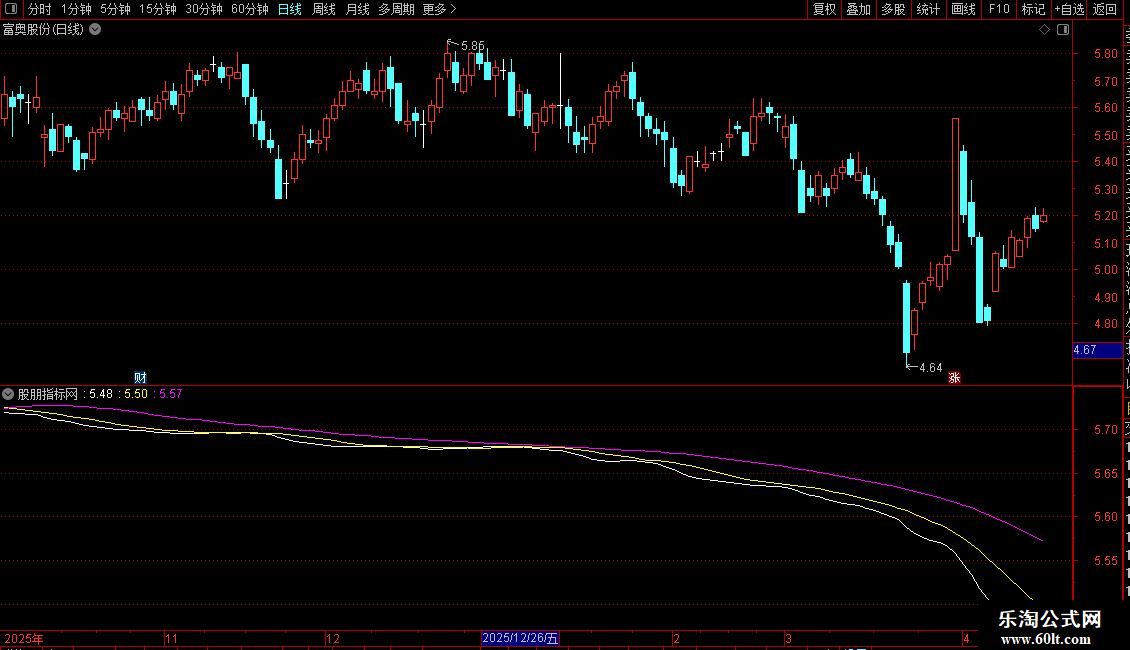Click the white 5.48 indicator value
Viewport: 1130px width, 650px height.
click(102, 394)
